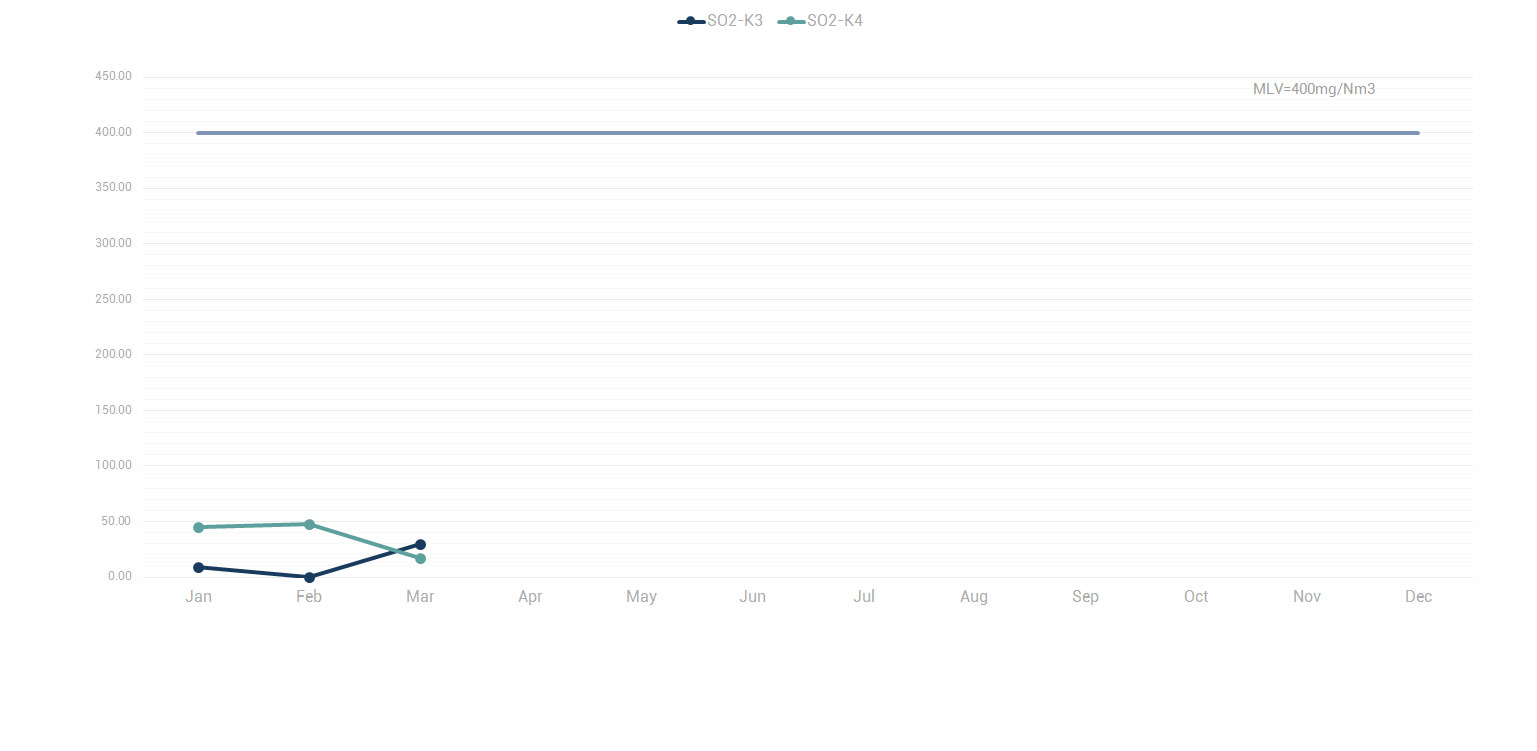Select the Jun month axis label
Viewport: 1537px width, 751px height.
tap(752, 597)
